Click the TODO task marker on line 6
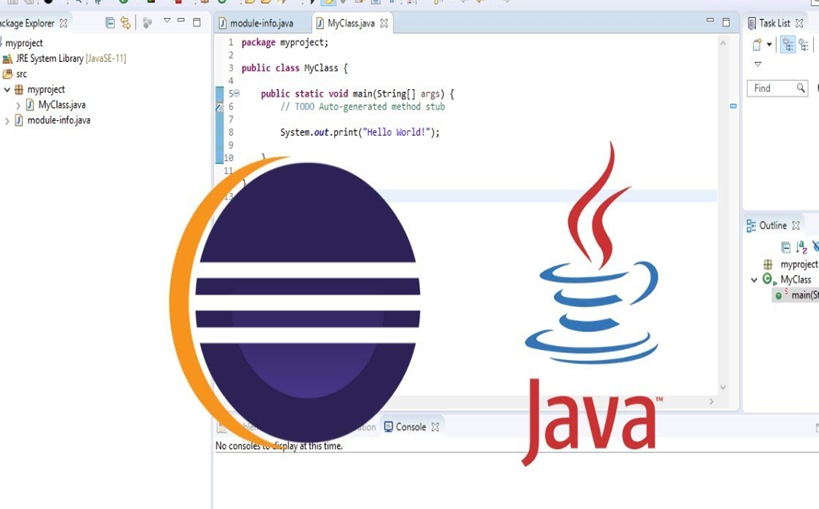Screen dimensions: 819x509 pyautogui.click(x=219, y=107)
